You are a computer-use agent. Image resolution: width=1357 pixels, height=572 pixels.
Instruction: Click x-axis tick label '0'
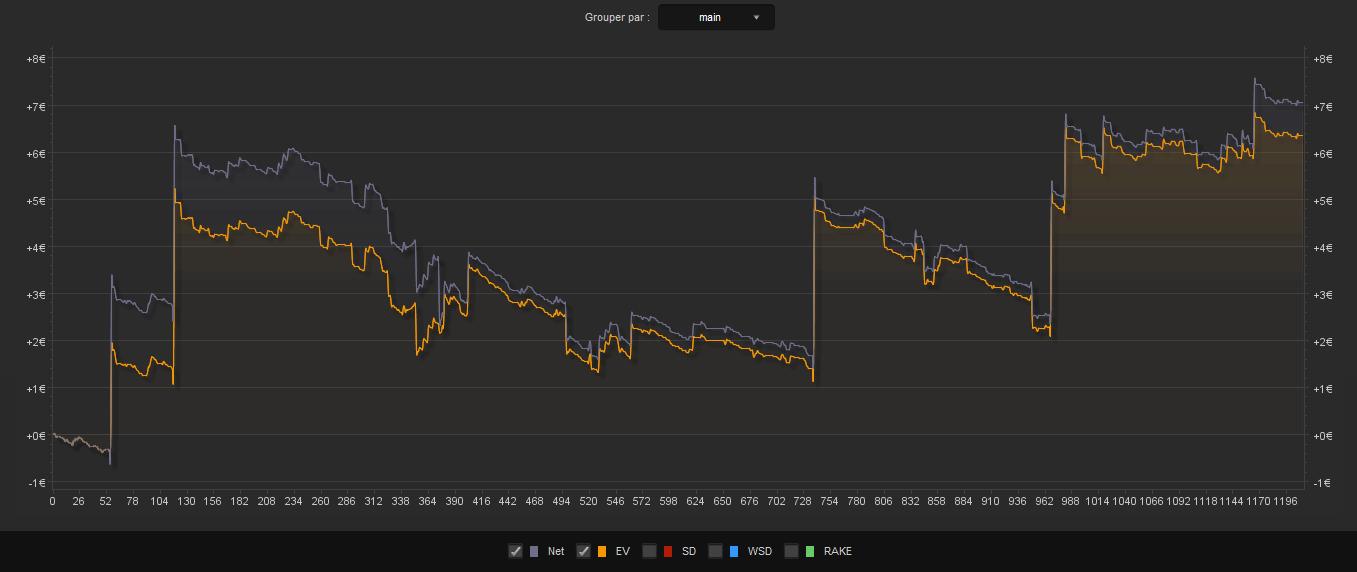tap(52, 501)
